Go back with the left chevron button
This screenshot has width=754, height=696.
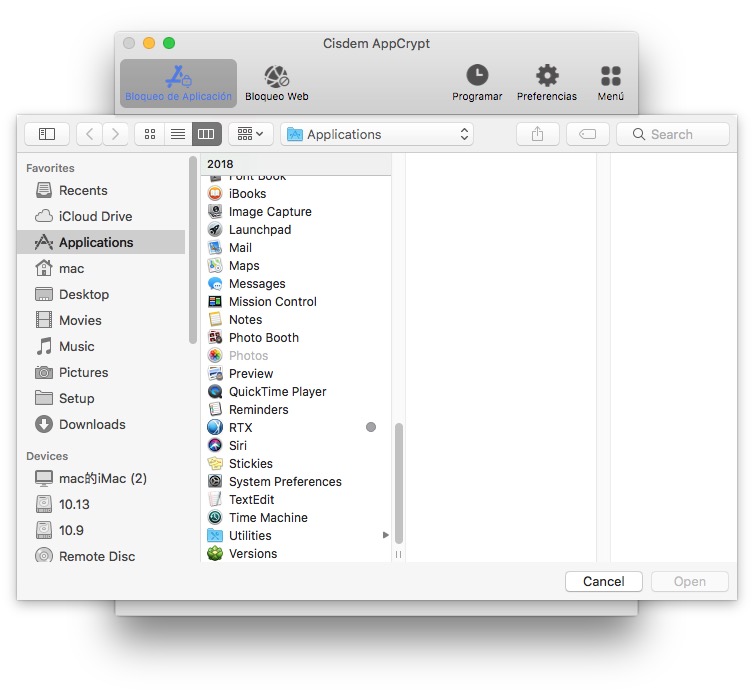89,134
